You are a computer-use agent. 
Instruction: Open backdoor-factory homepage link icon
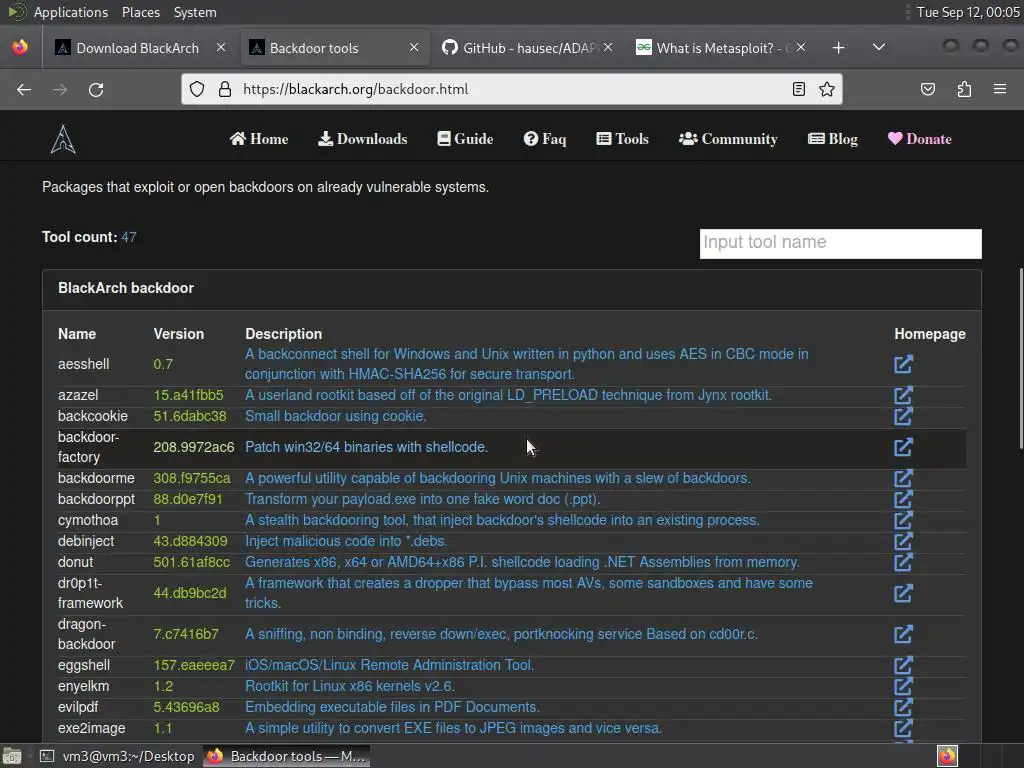903,447
